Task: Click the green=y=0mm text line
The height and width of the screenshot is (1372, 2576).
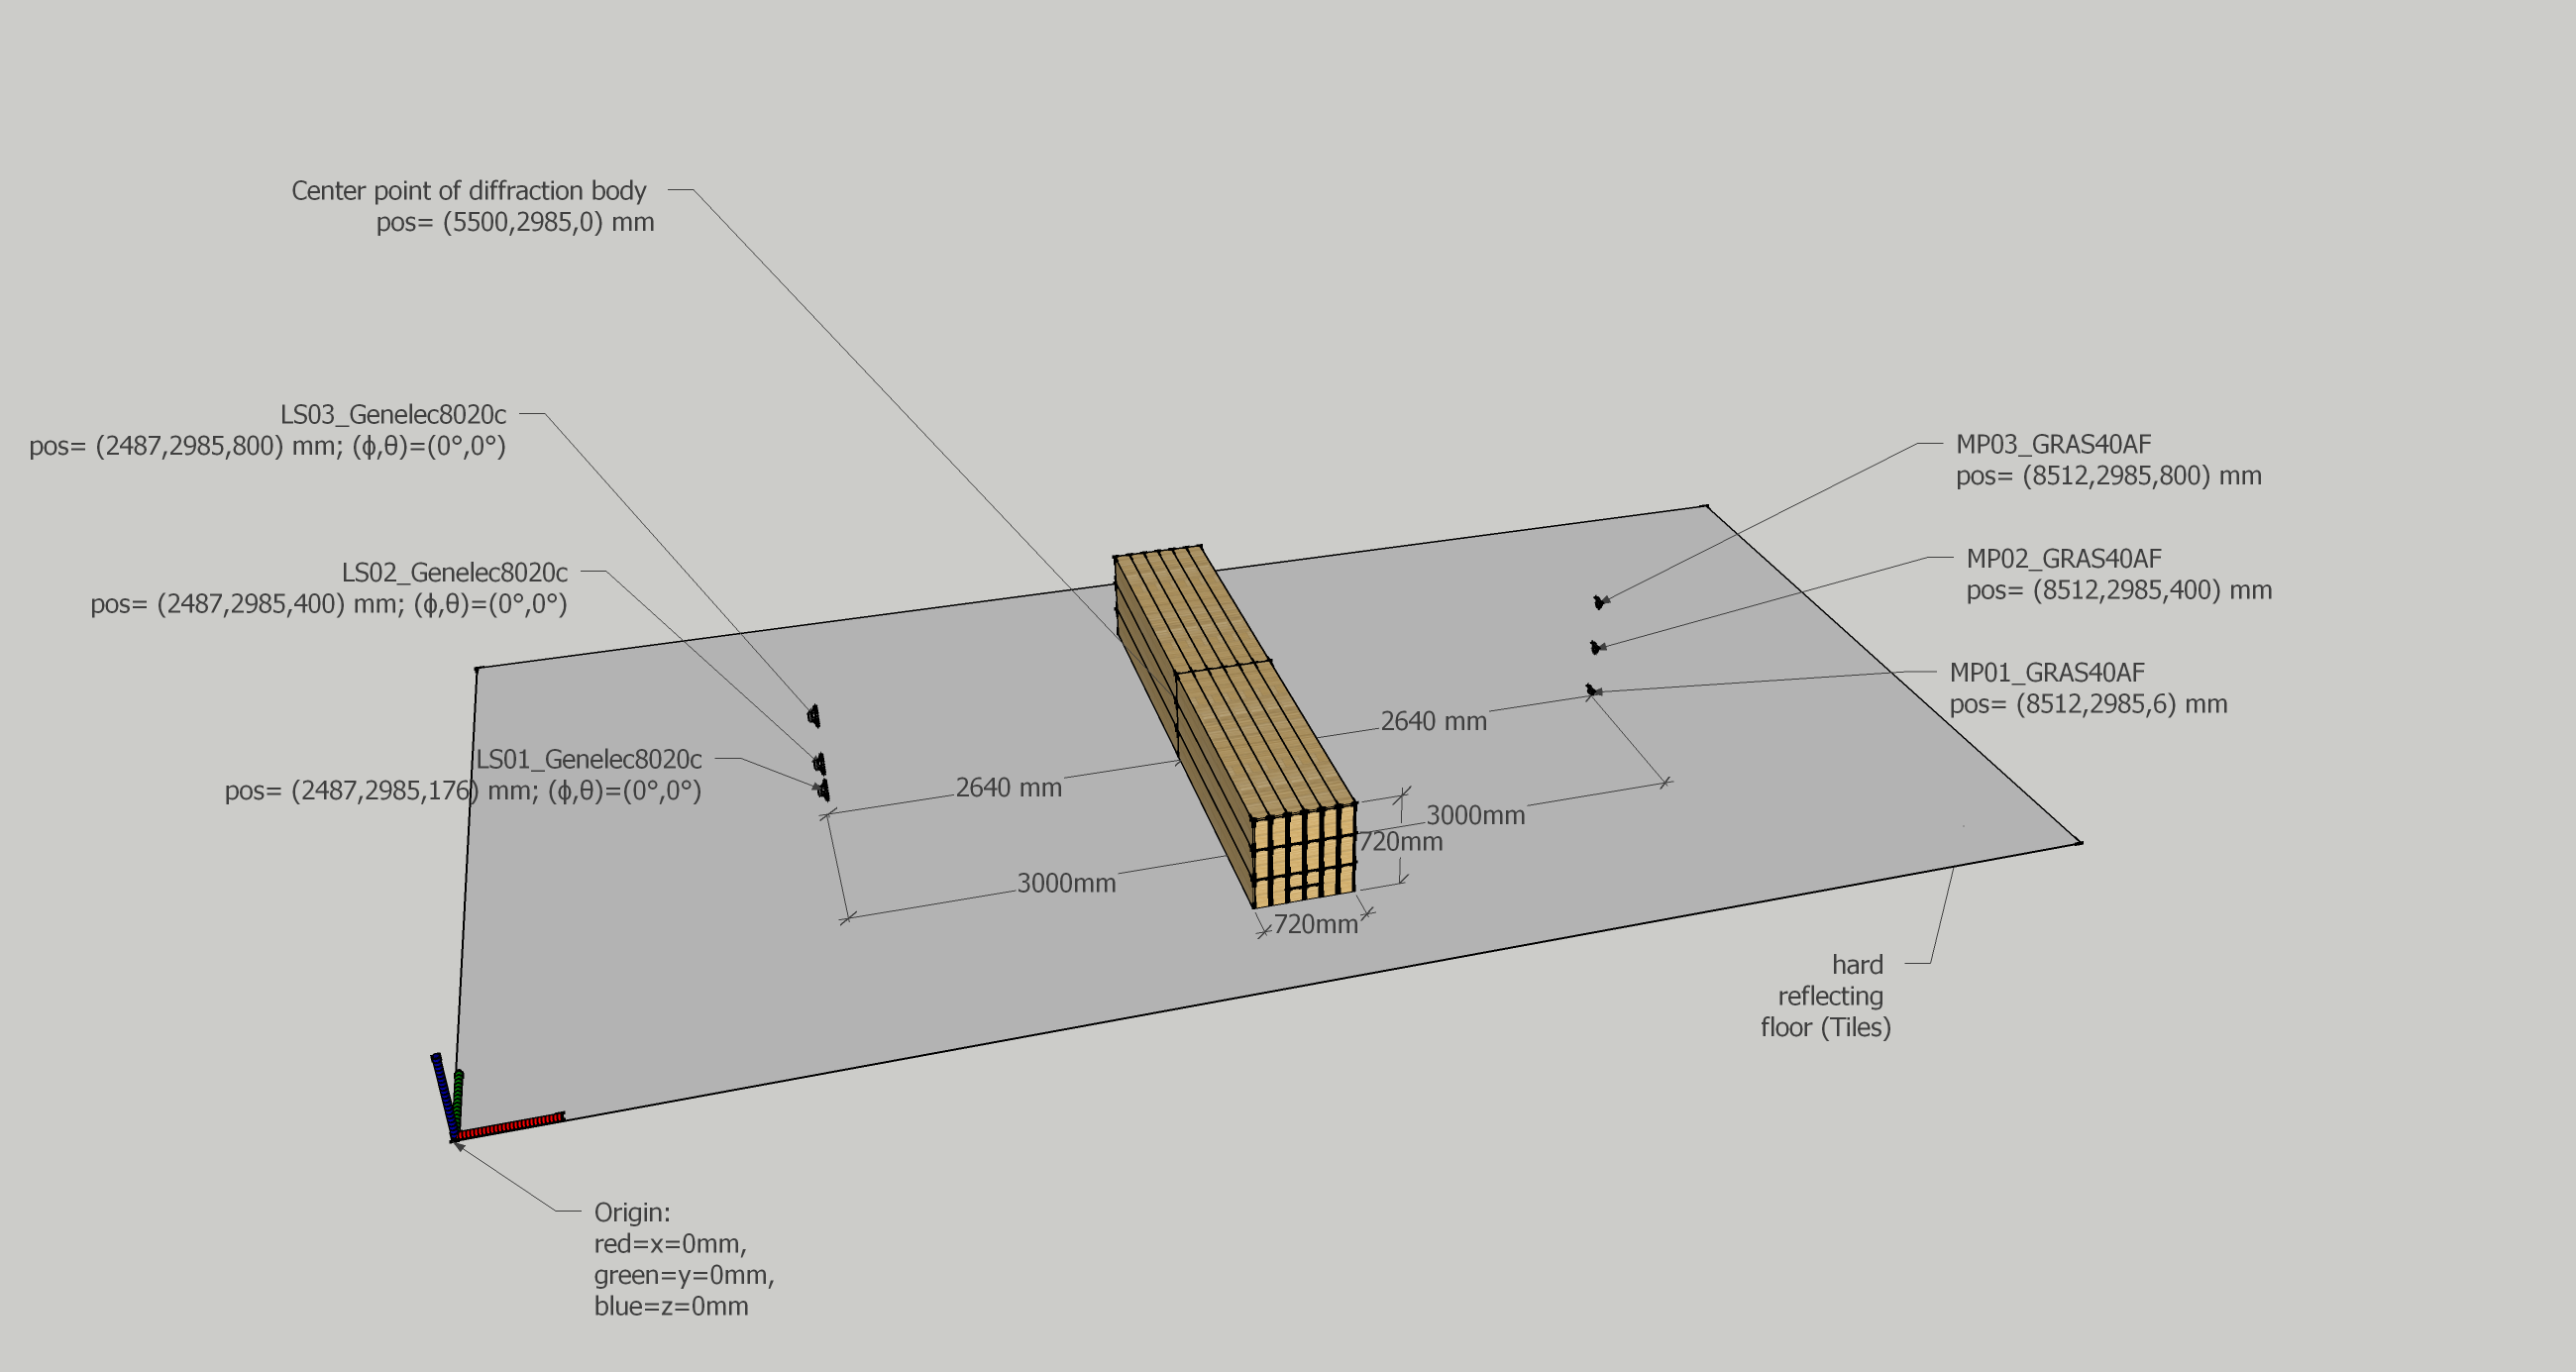Action: (x=684, y=1276)
